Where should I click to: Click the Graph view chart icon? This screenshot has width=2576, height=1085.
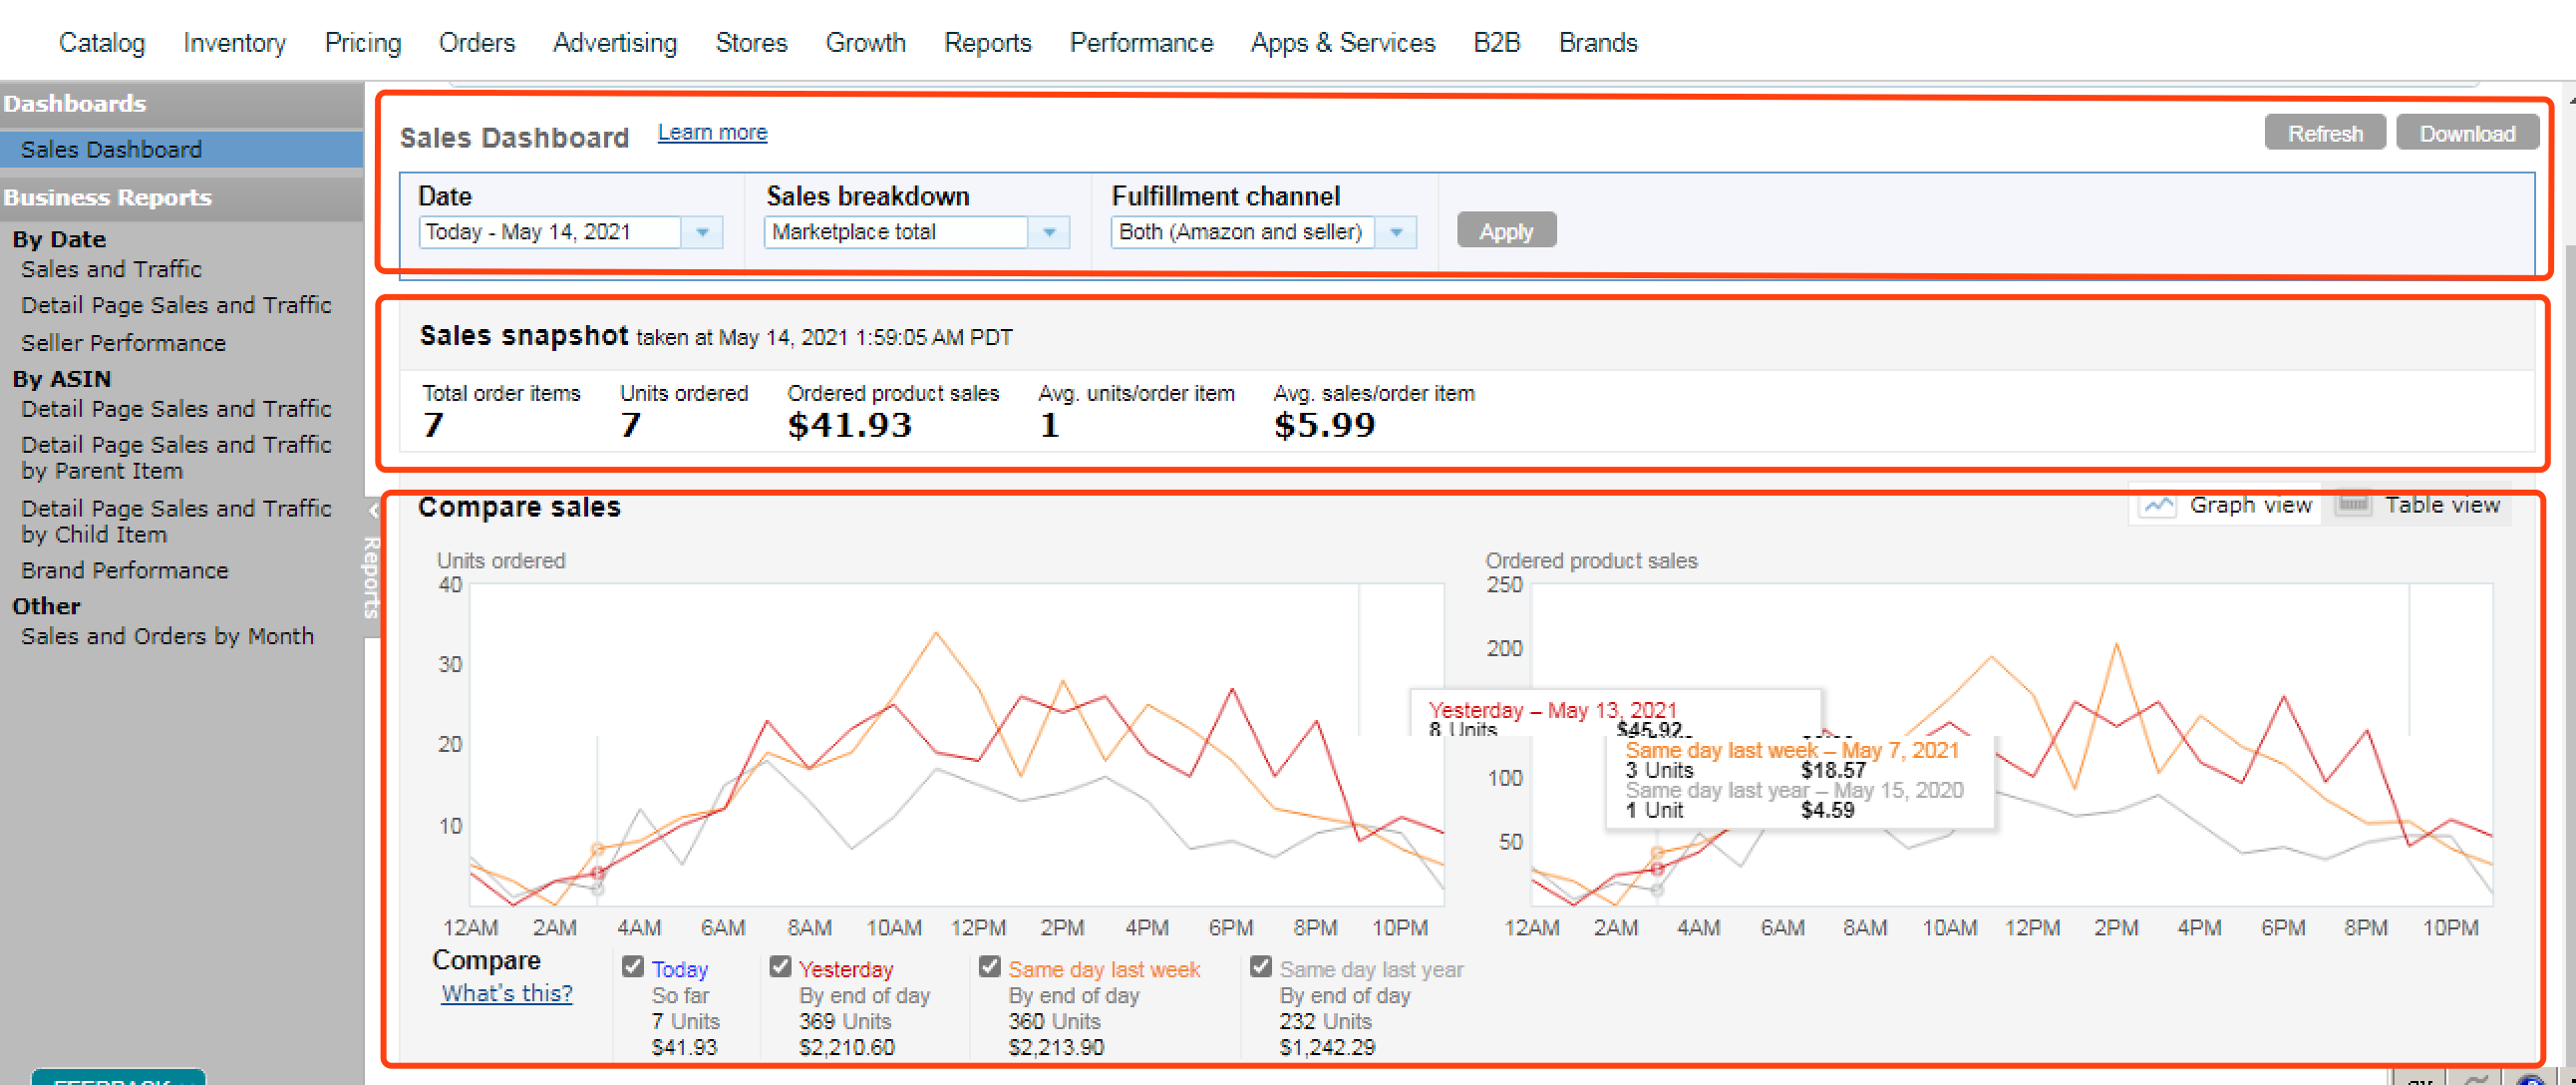pos(2158,505)
